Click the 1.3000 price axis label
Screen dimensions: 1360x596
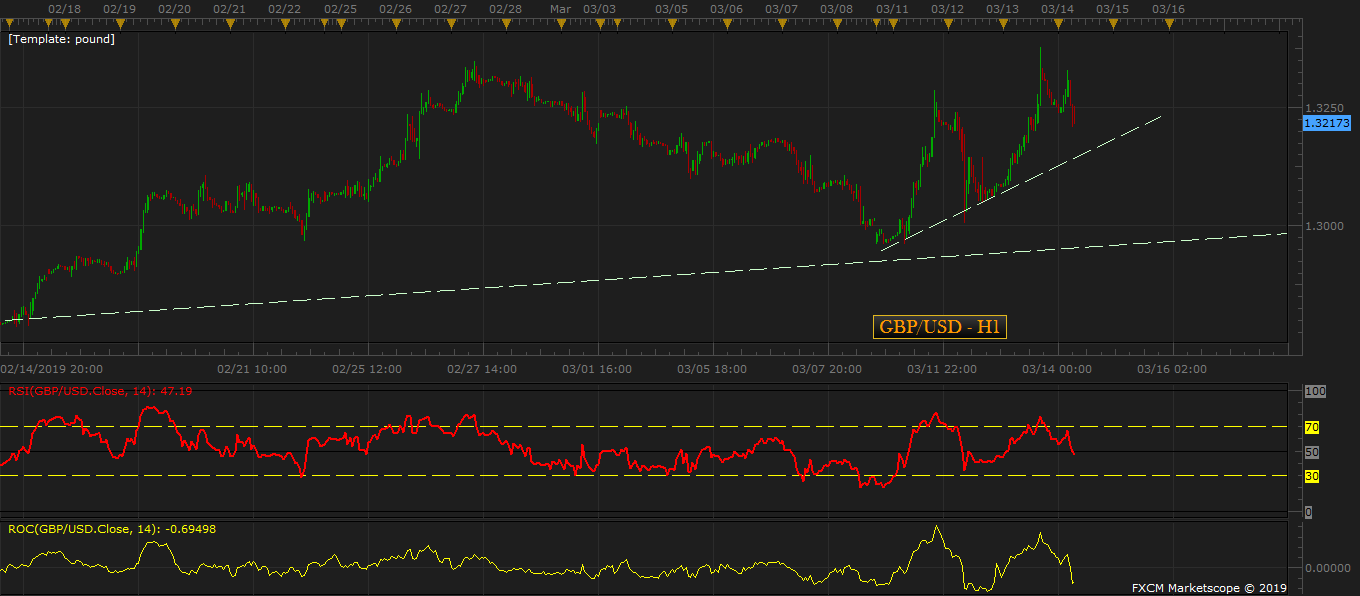1324,226
